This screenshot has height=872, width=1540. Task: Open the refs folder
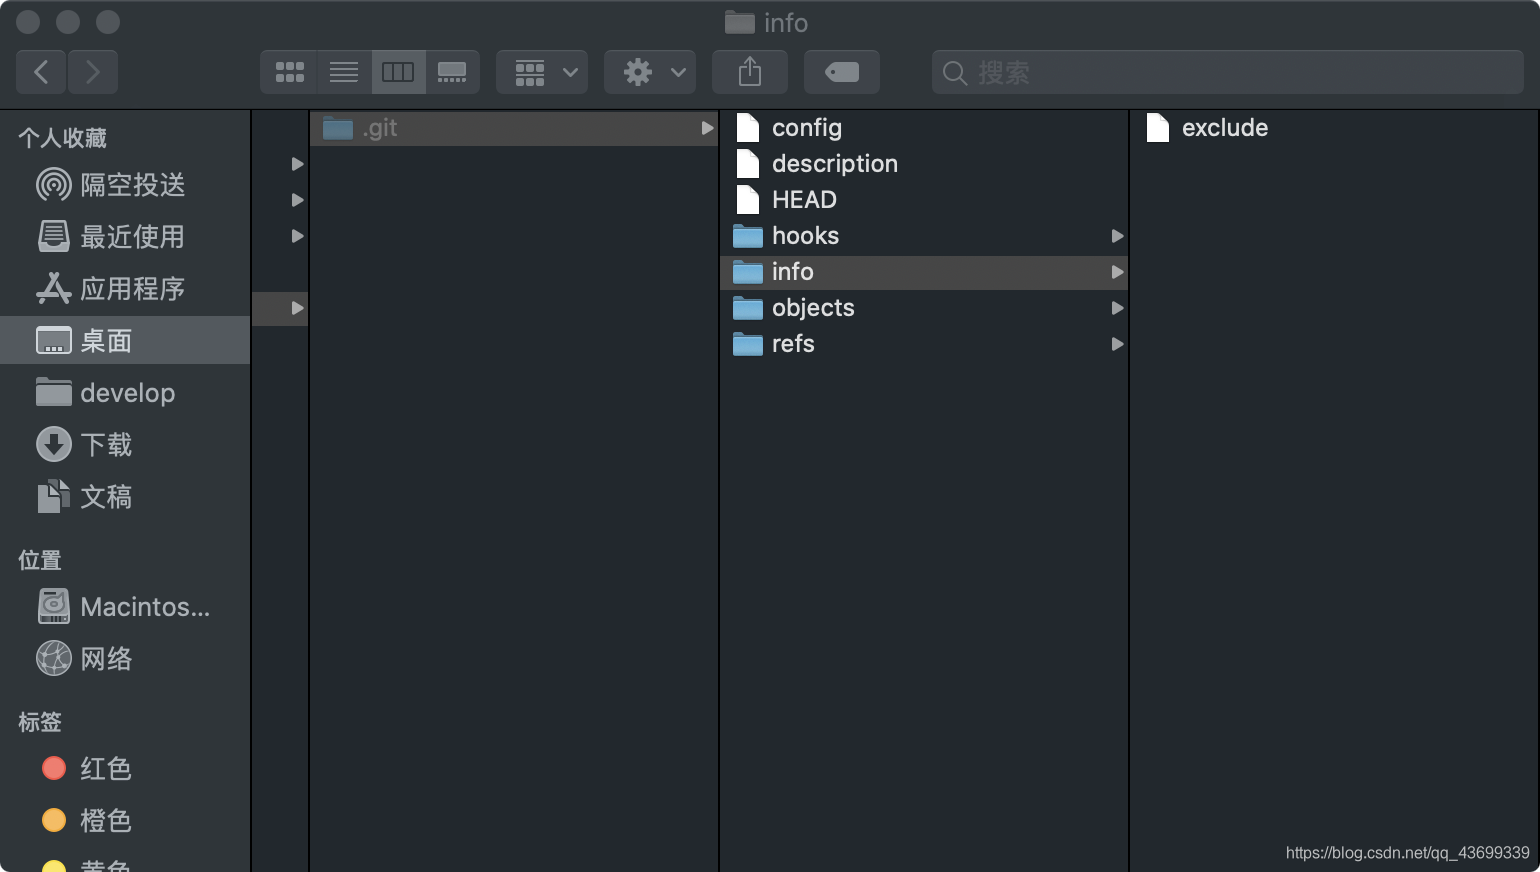(x=924, y=344)
